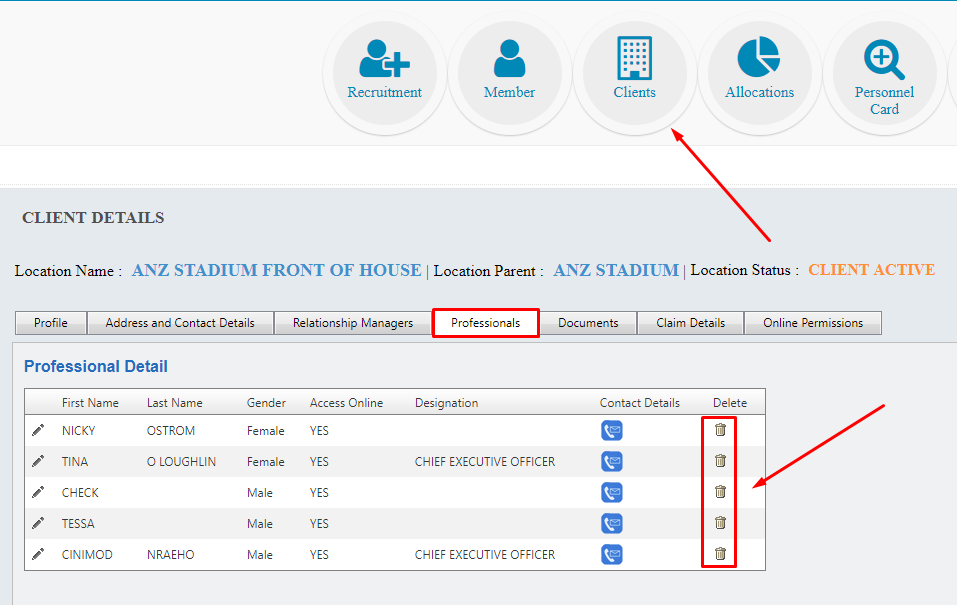Click the Contact Details column header

[640, 403]
